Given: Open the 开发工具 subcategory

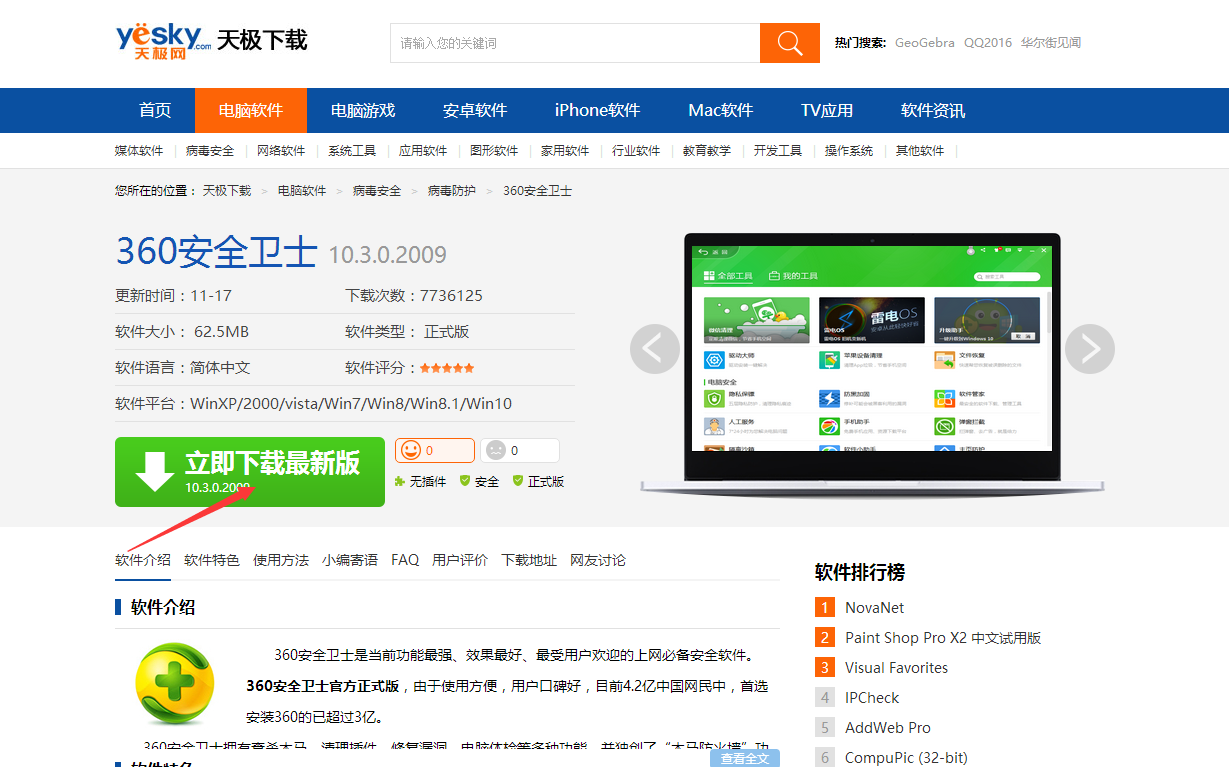Looking at the screenshot, I should [778, 151].
